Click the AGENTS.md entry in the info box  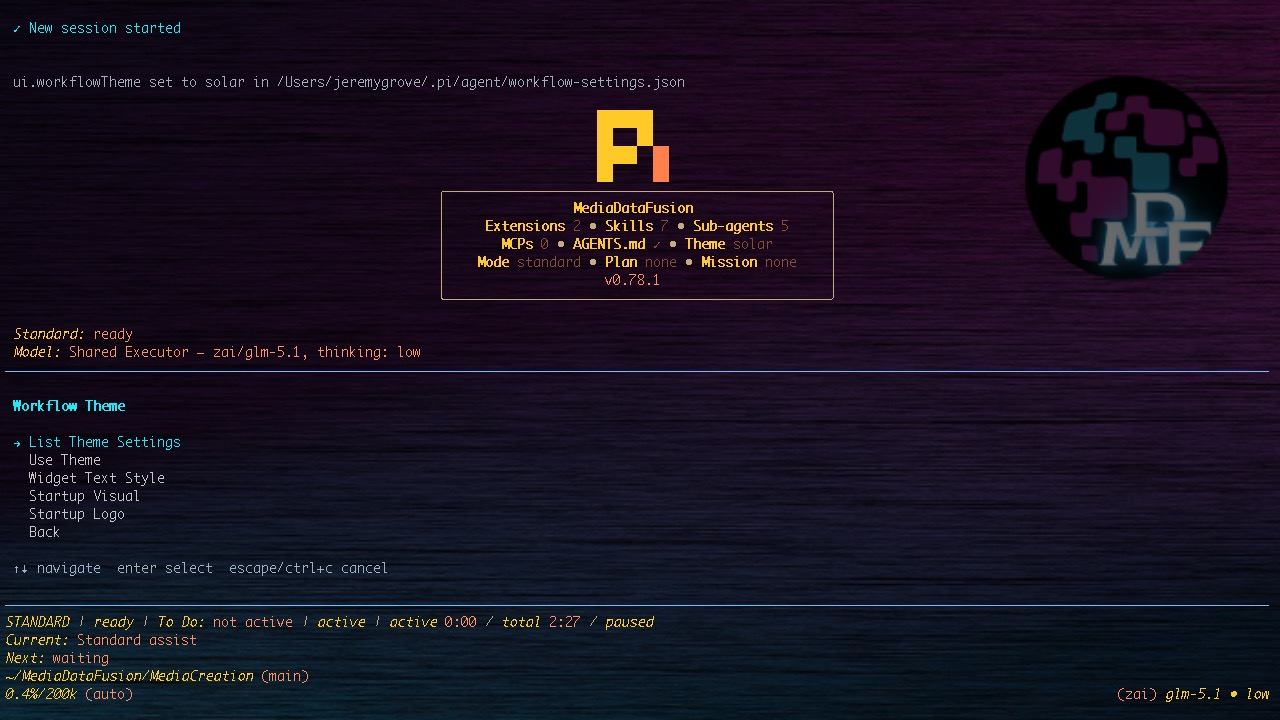(x=617, y=244)
